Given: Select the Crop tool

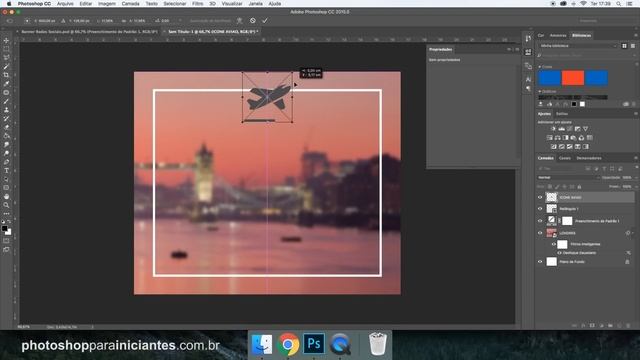Looking at the screenshot, I should point(6,75).
